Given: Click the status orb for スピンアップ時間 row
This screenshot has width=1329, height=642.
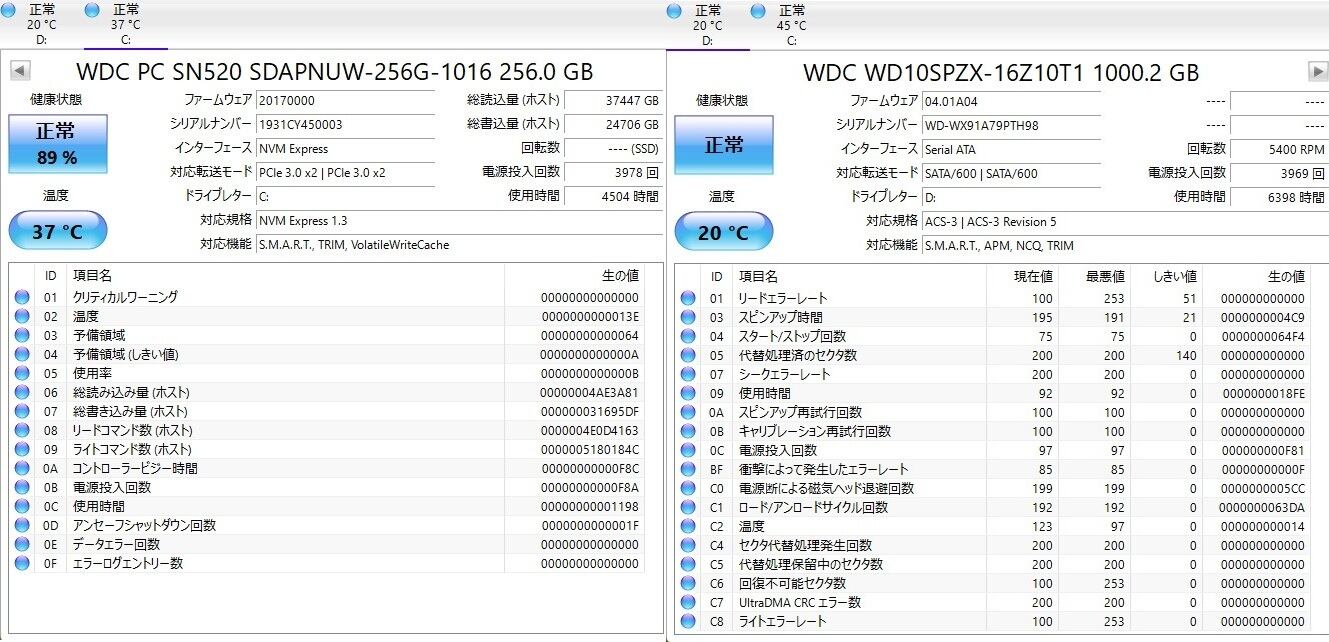Looking at the screenshot, I should (x=688, y=317).
